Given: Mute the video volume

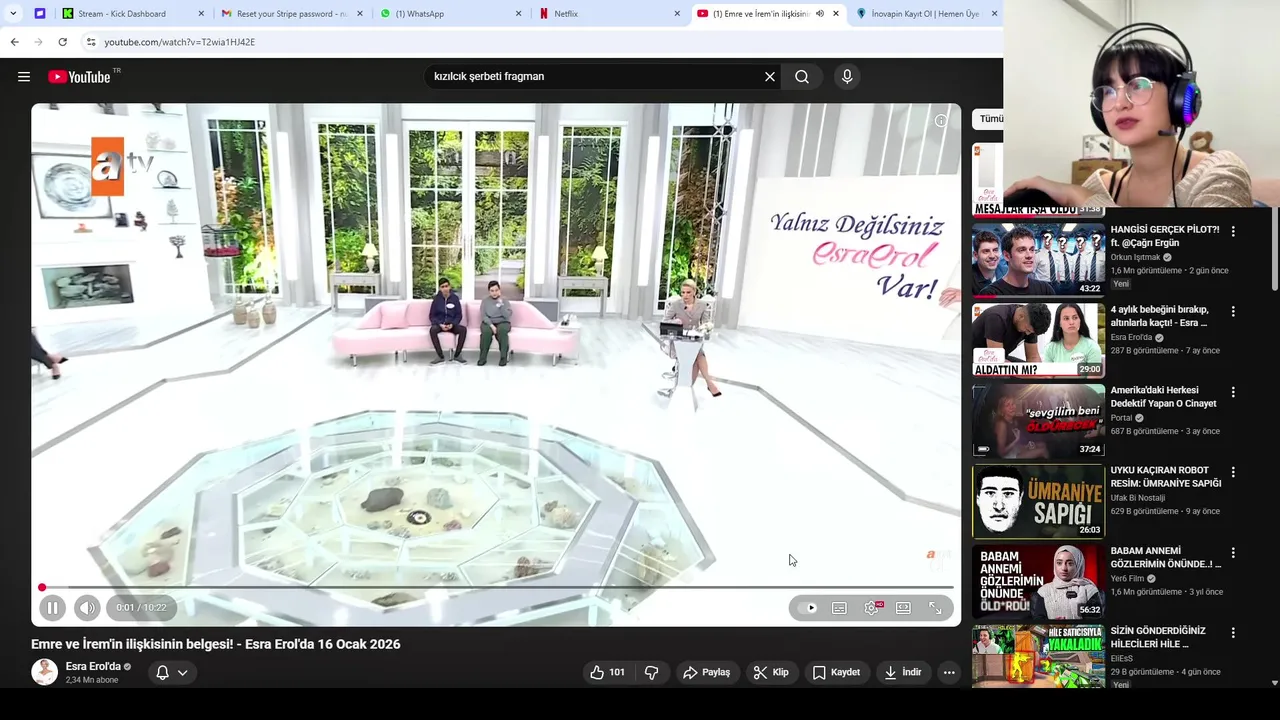Looking at the screenshot, I should tap(87, 608).
